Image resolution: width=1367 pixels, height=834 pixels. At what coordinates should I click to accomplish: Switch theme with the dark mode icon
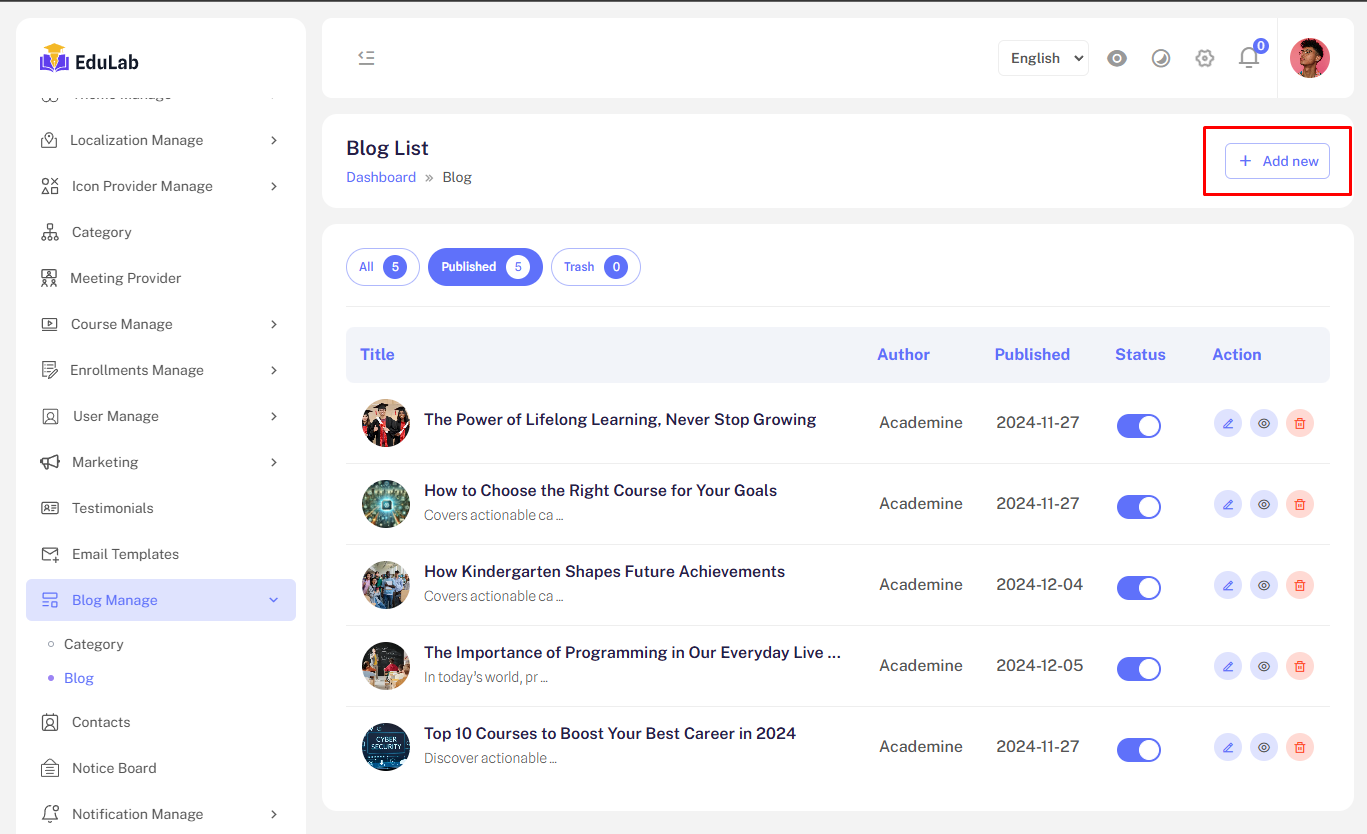tap(1160, 58)
